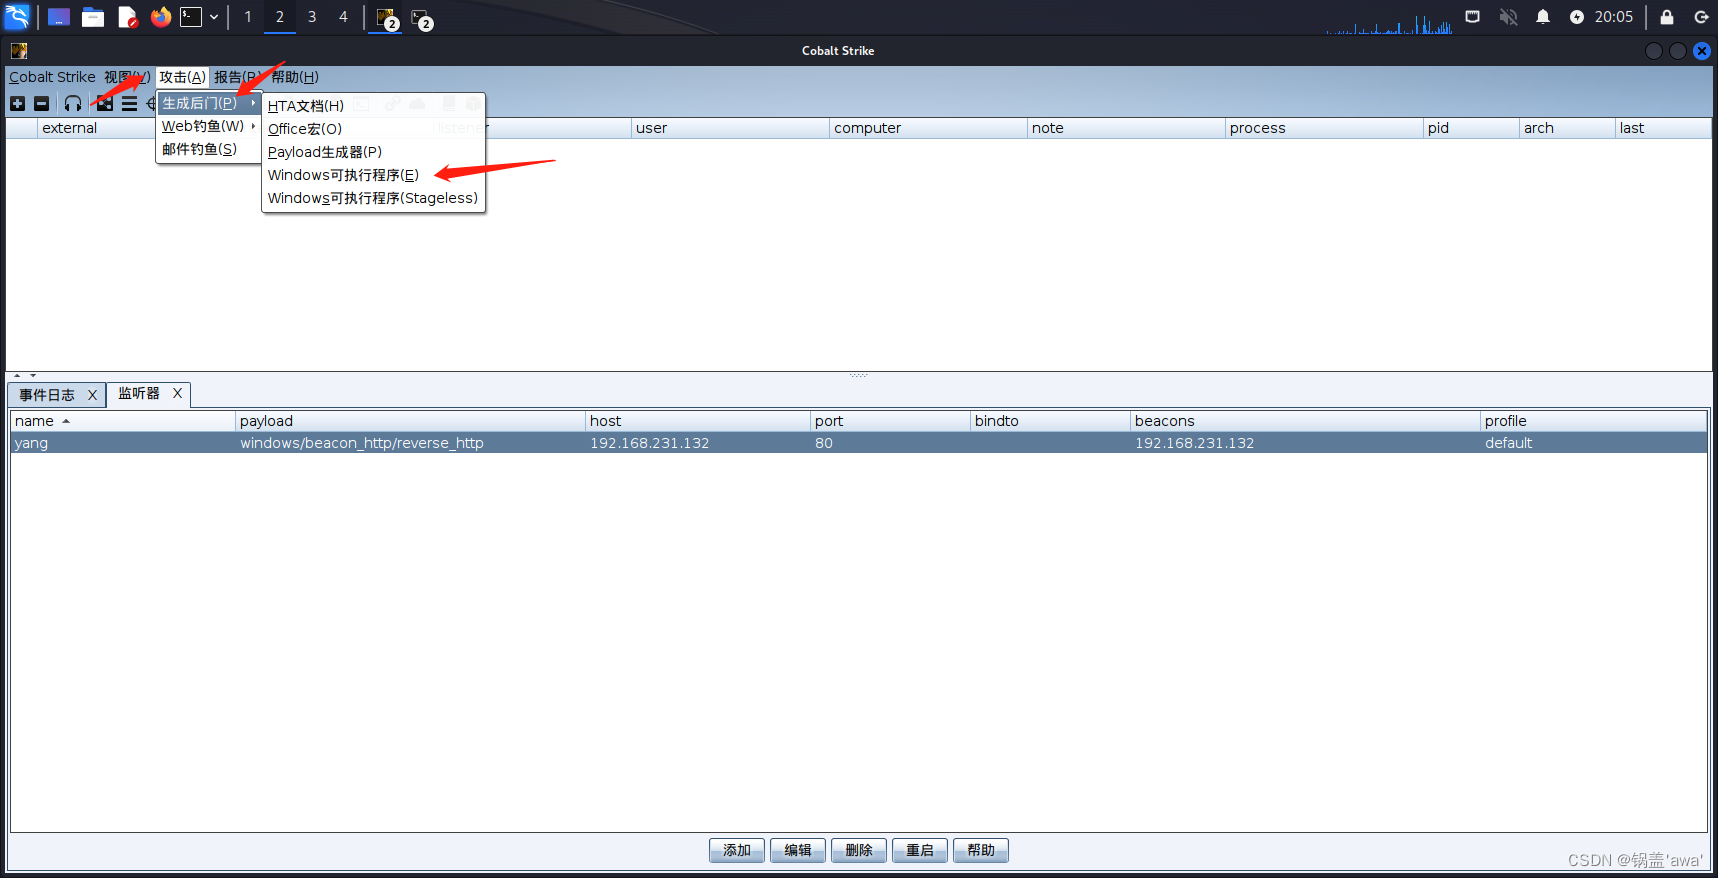Screen dimensions: 1718x878
Task: Lock the screen with padlock icon
Action: point(1667,17)
